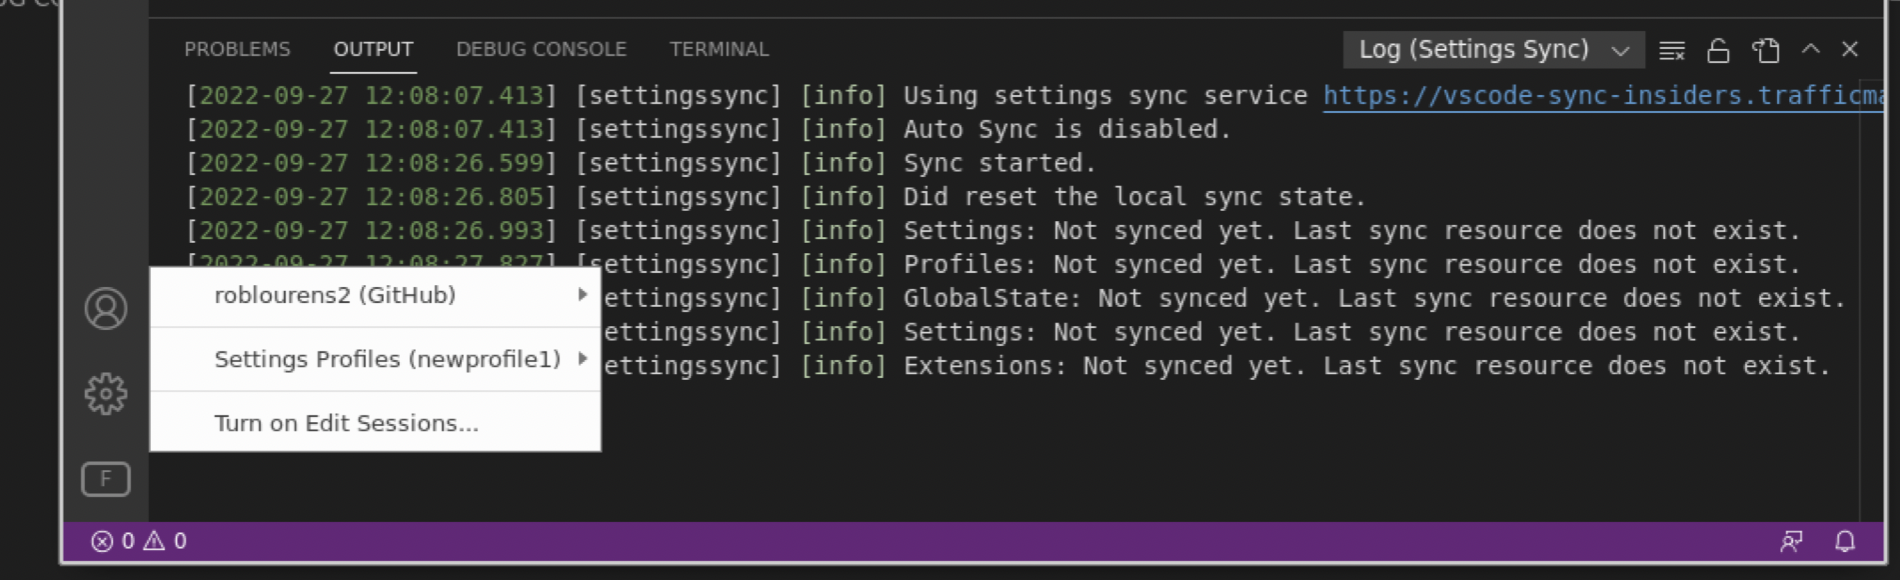Open the Accounts icon in activity bar
The width and height of the screenshot is (1900, 580).
click(x=106, y=308)
